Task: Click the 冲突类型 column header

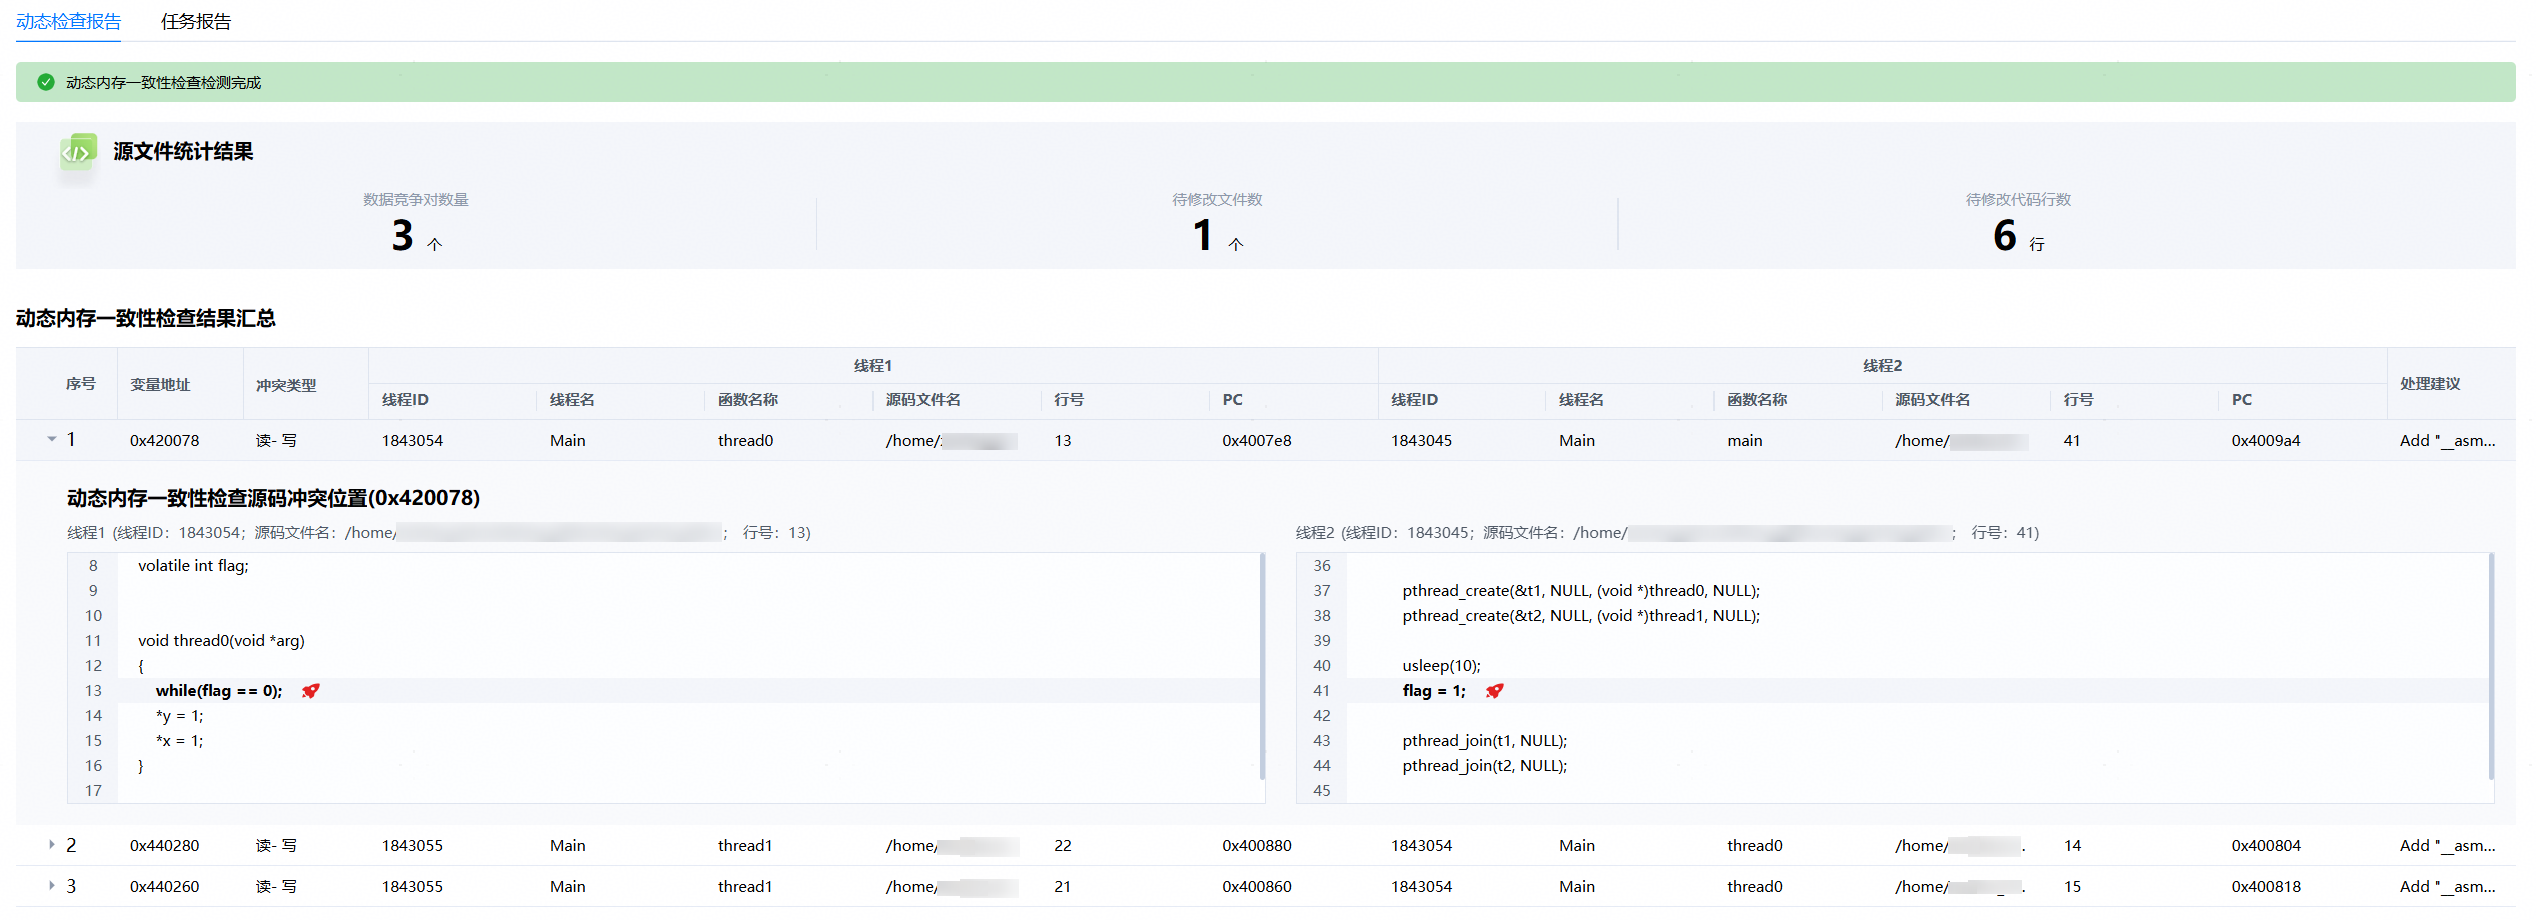Action: click(286, 386)
